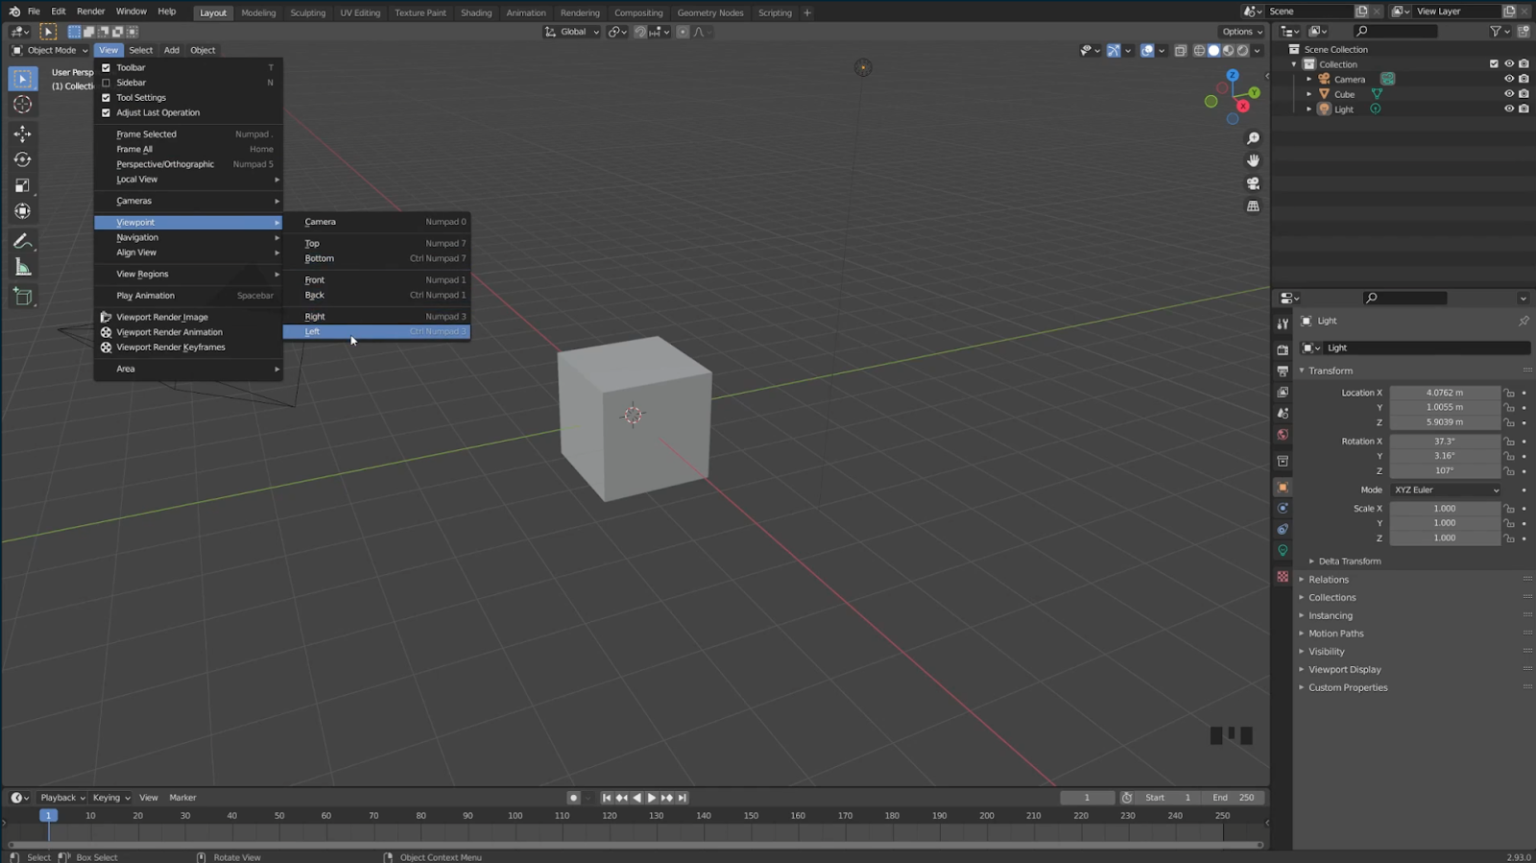
Task: Click the Options button in the header
Action: (1239, 31)
